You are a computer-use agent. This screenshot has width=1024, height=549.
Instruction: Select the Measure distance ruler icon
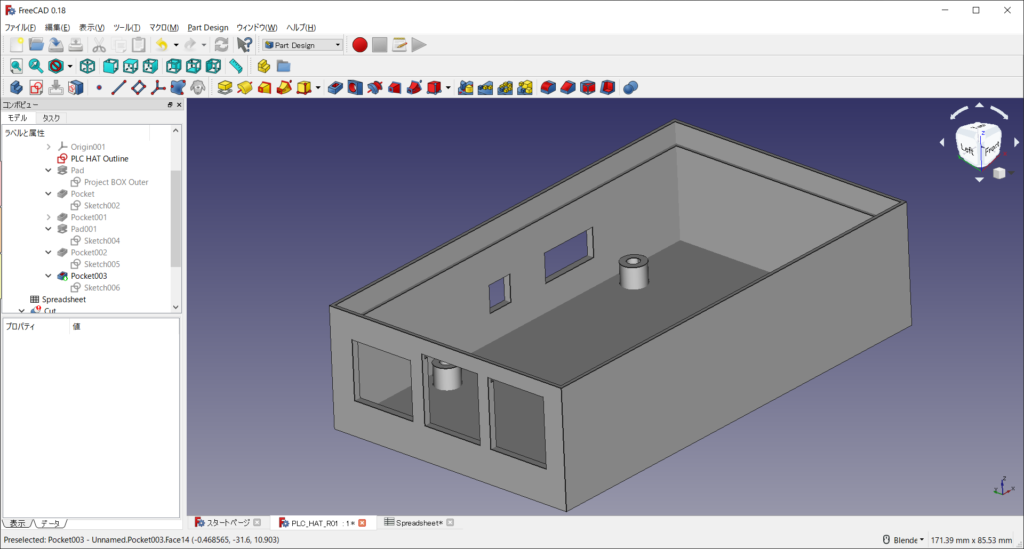tap(236, 66)
